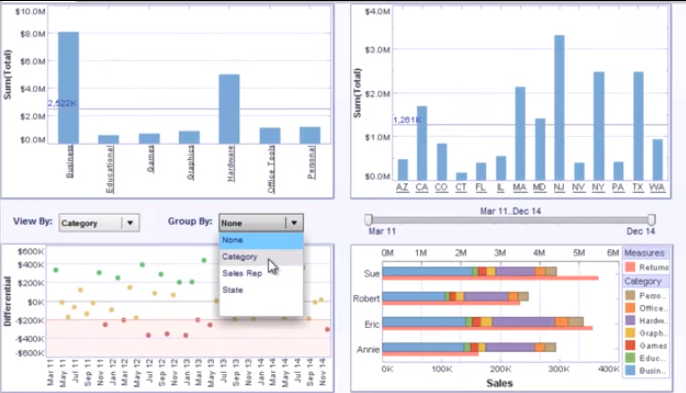Click the Graphics axis label

click(190, 162)
